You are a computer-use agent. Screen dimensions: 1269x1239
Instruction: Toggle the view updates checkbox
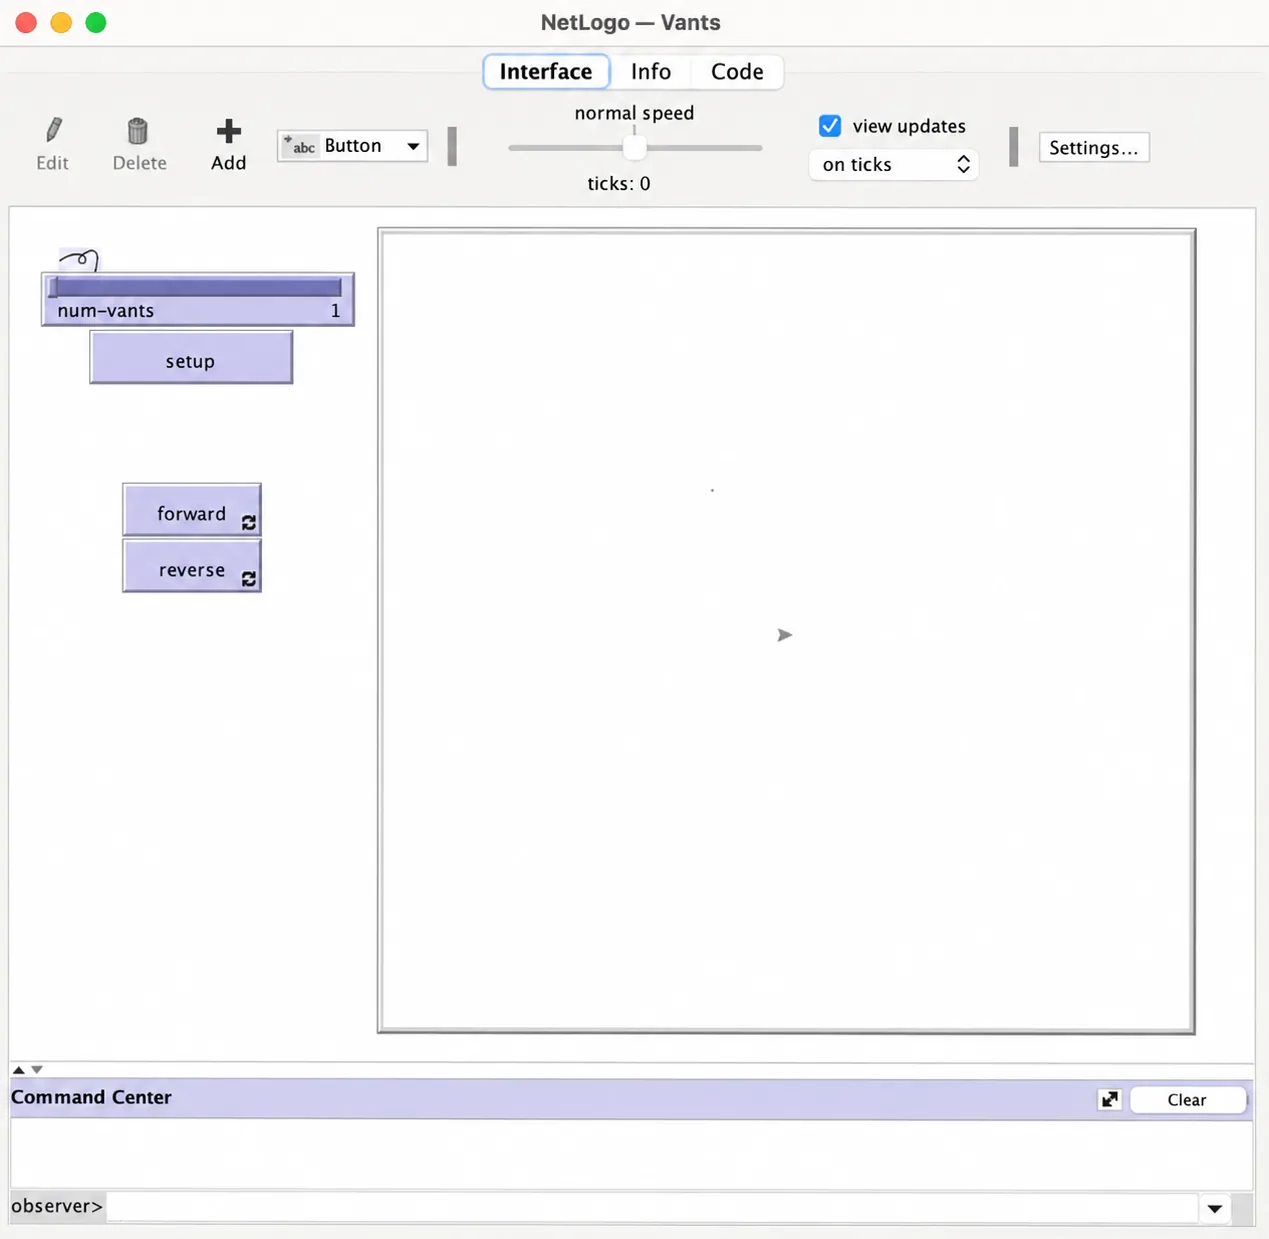[830, 126]
